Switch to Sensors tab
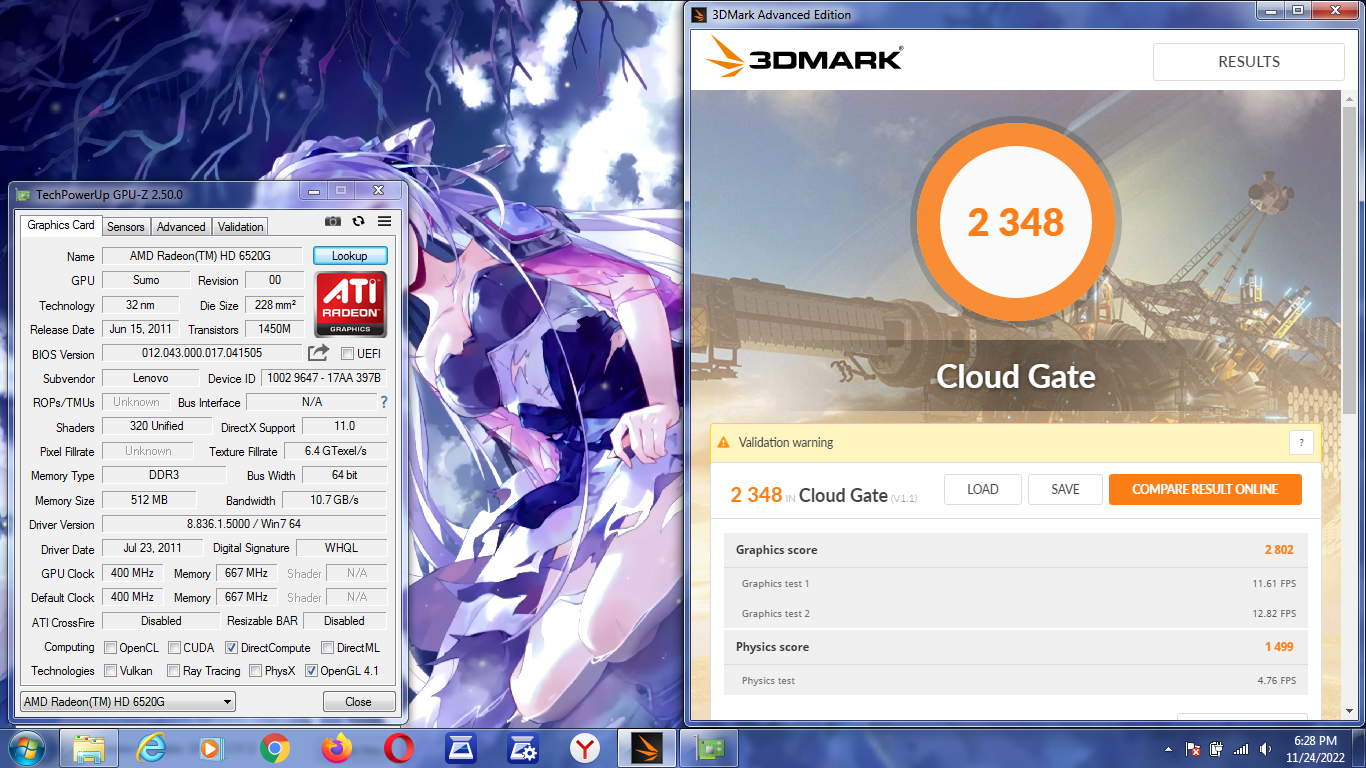 click(x=126, y=227)
